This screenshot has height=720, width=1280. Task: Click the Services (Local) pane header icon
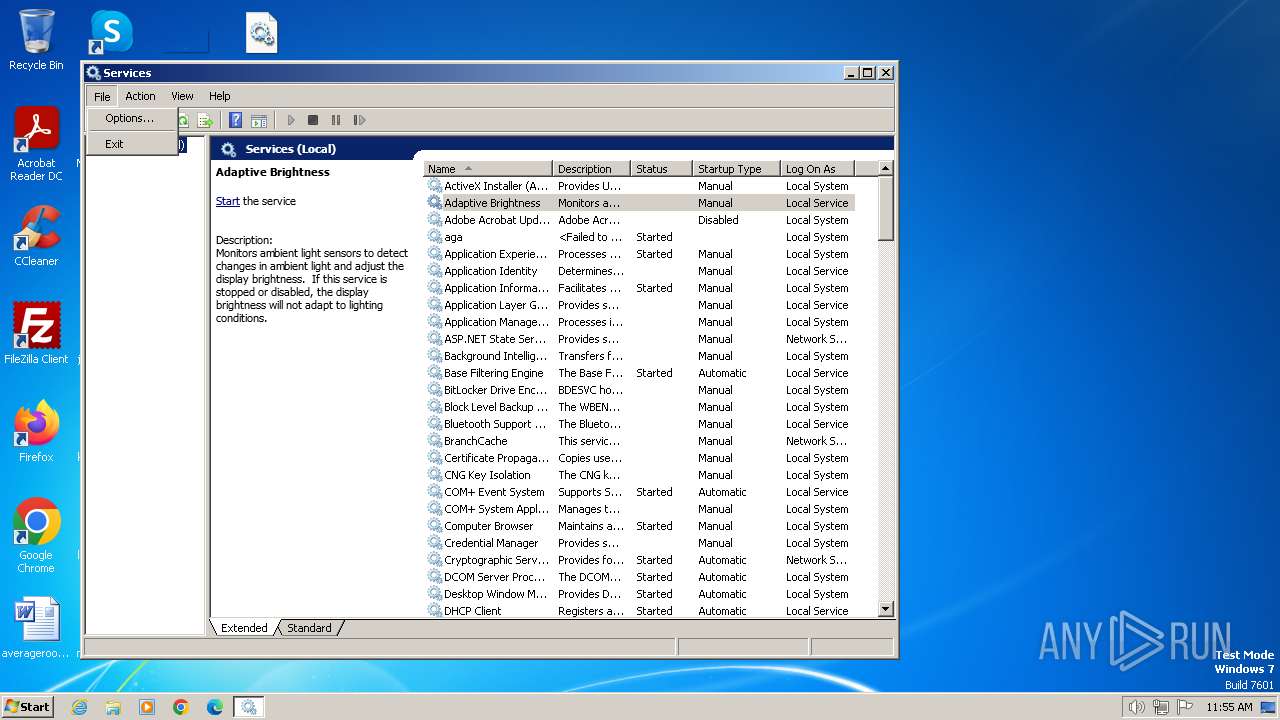228,149
